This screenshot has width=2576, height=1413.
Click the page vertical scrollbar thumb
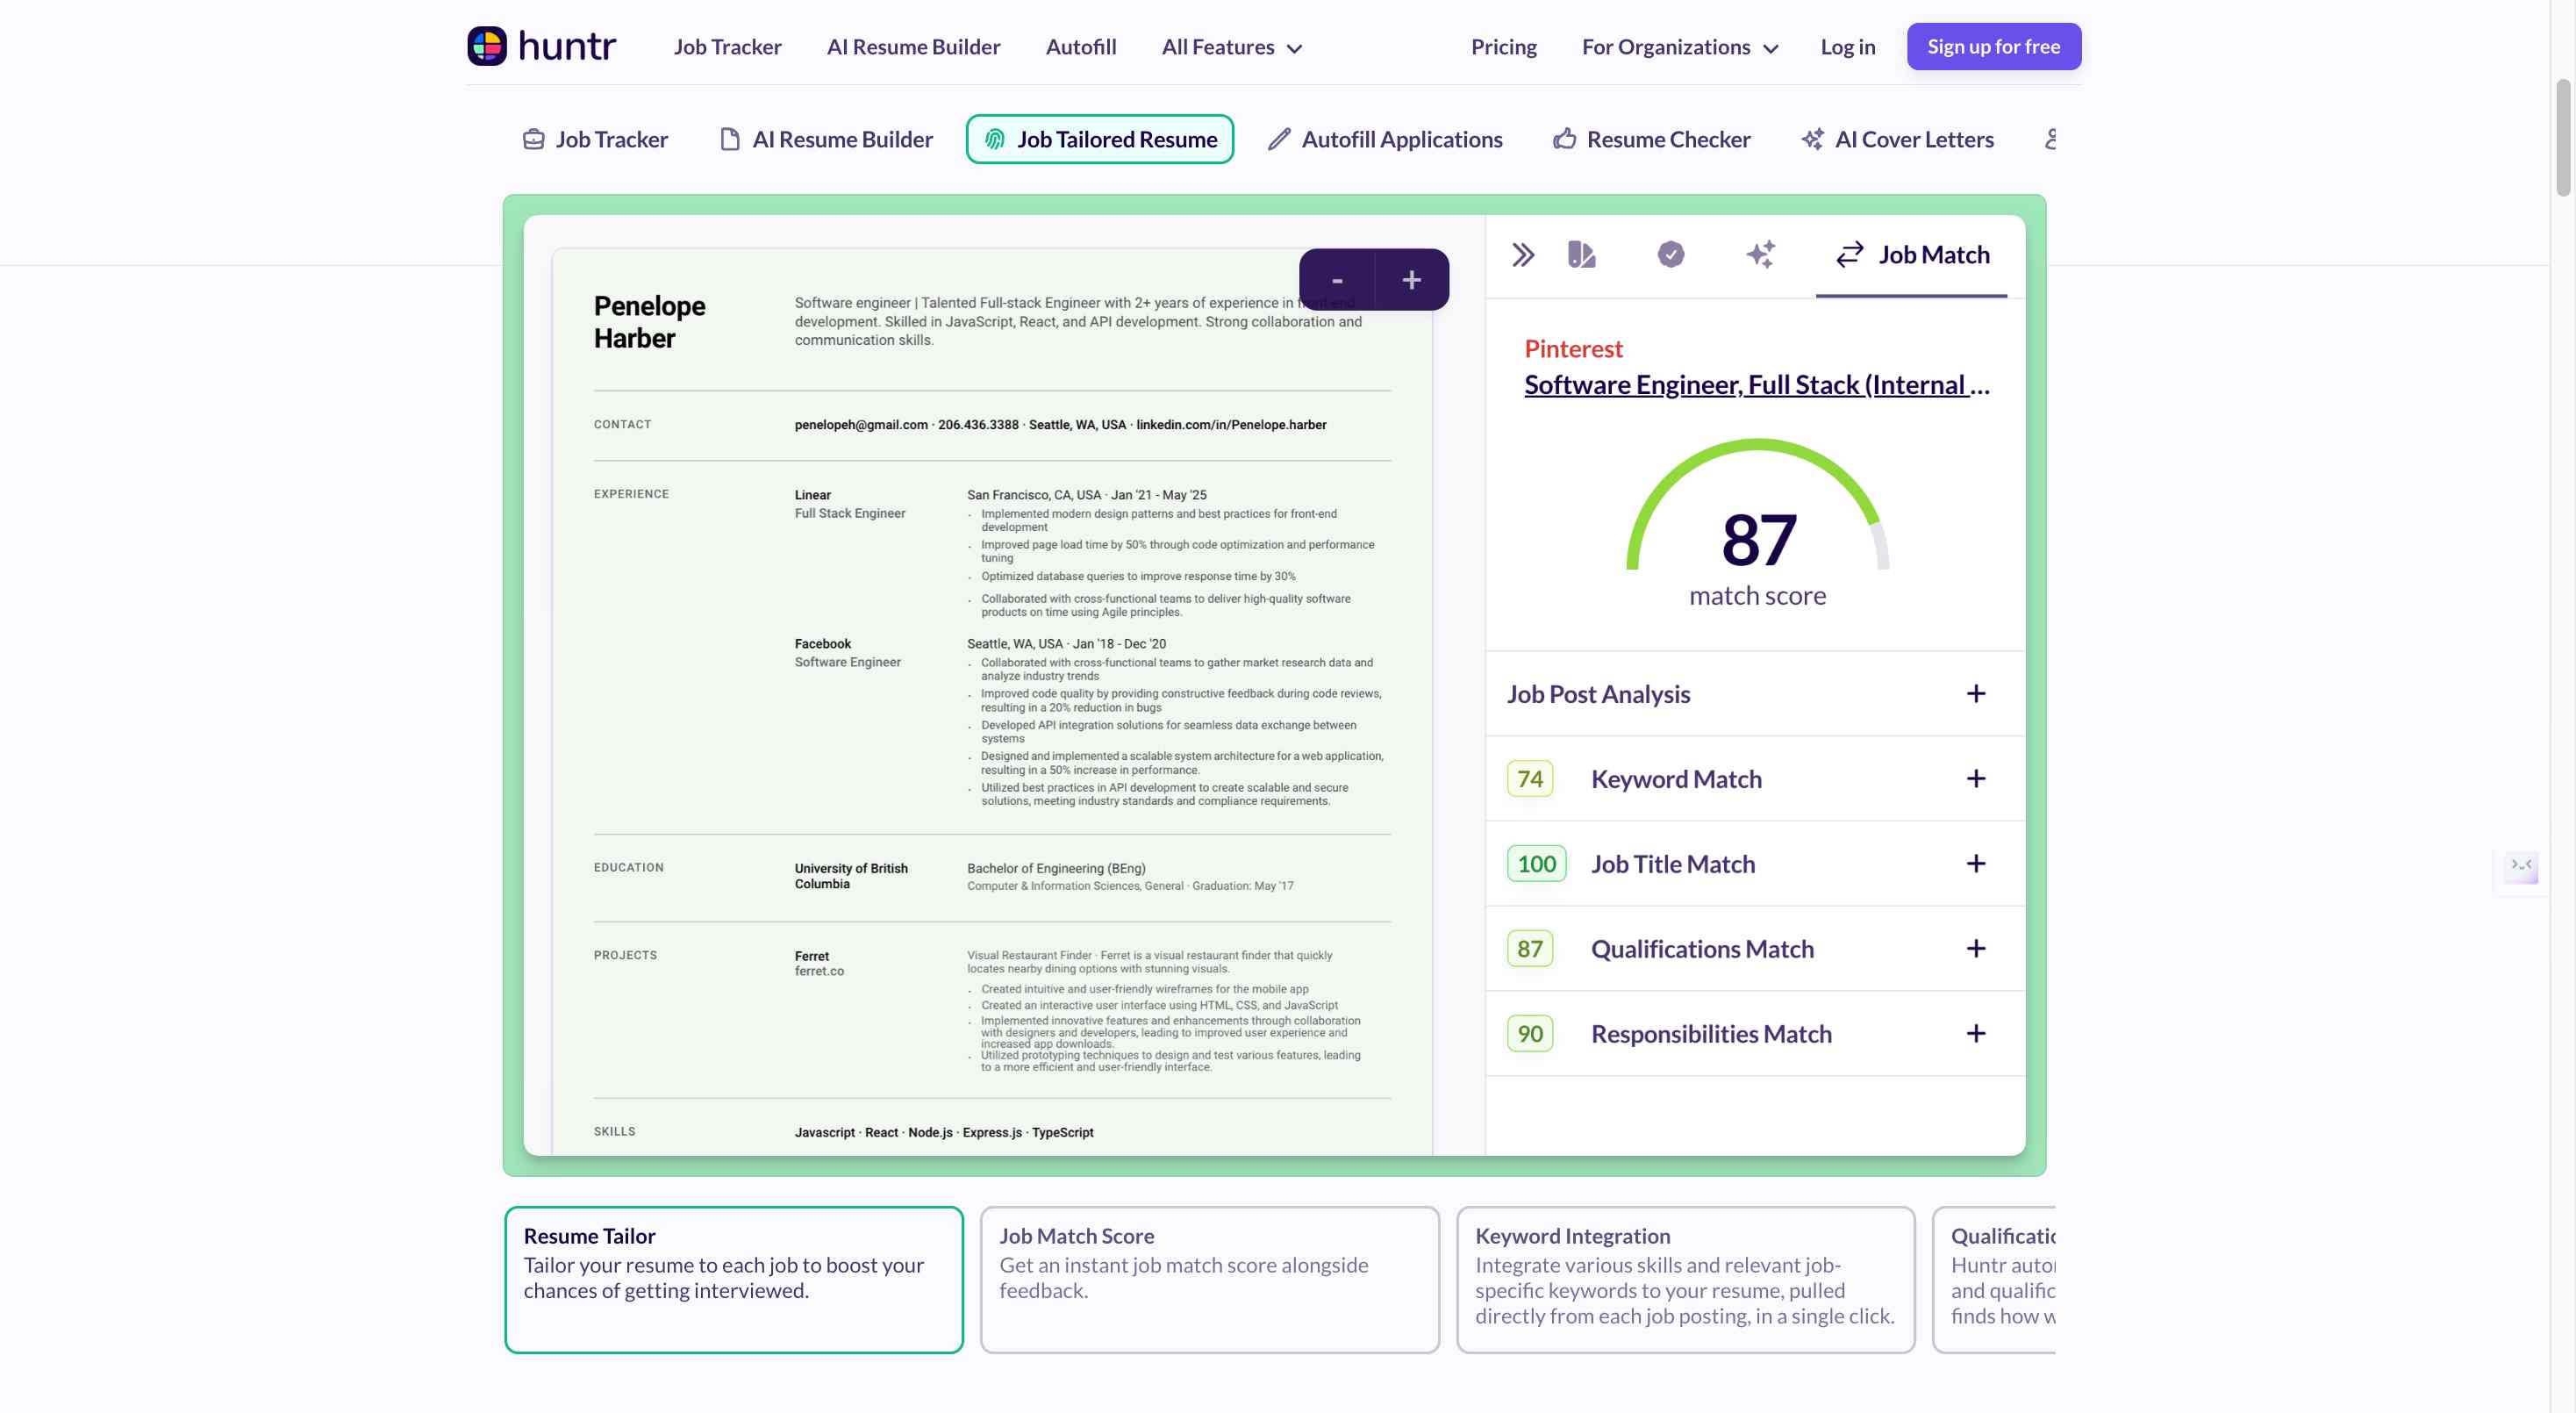point(2562,138)
